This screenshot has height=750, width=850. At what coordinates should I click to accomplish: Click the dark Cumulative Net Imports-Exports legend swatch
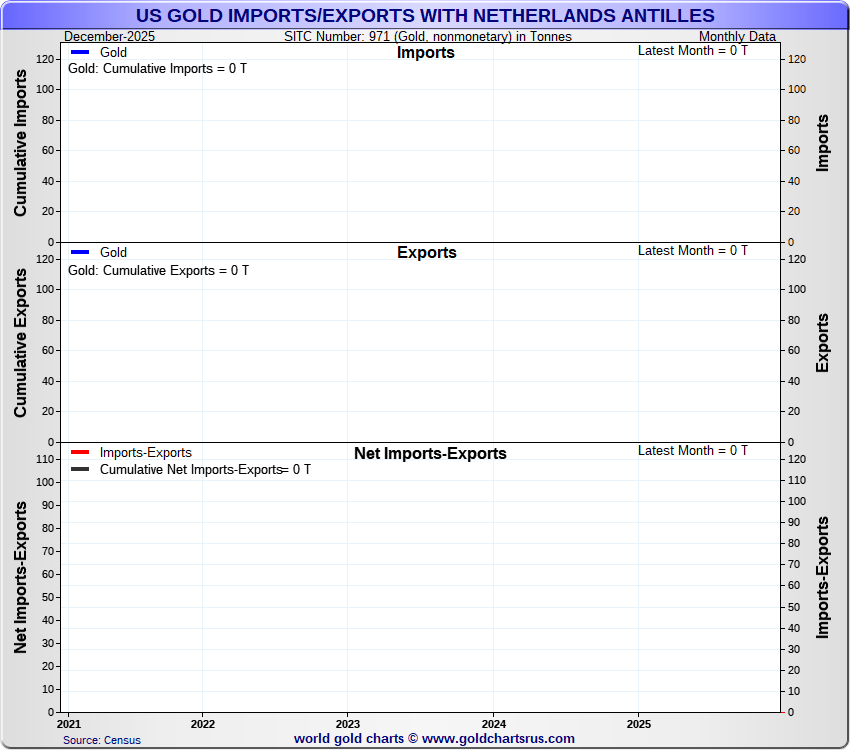click(80, 469)
